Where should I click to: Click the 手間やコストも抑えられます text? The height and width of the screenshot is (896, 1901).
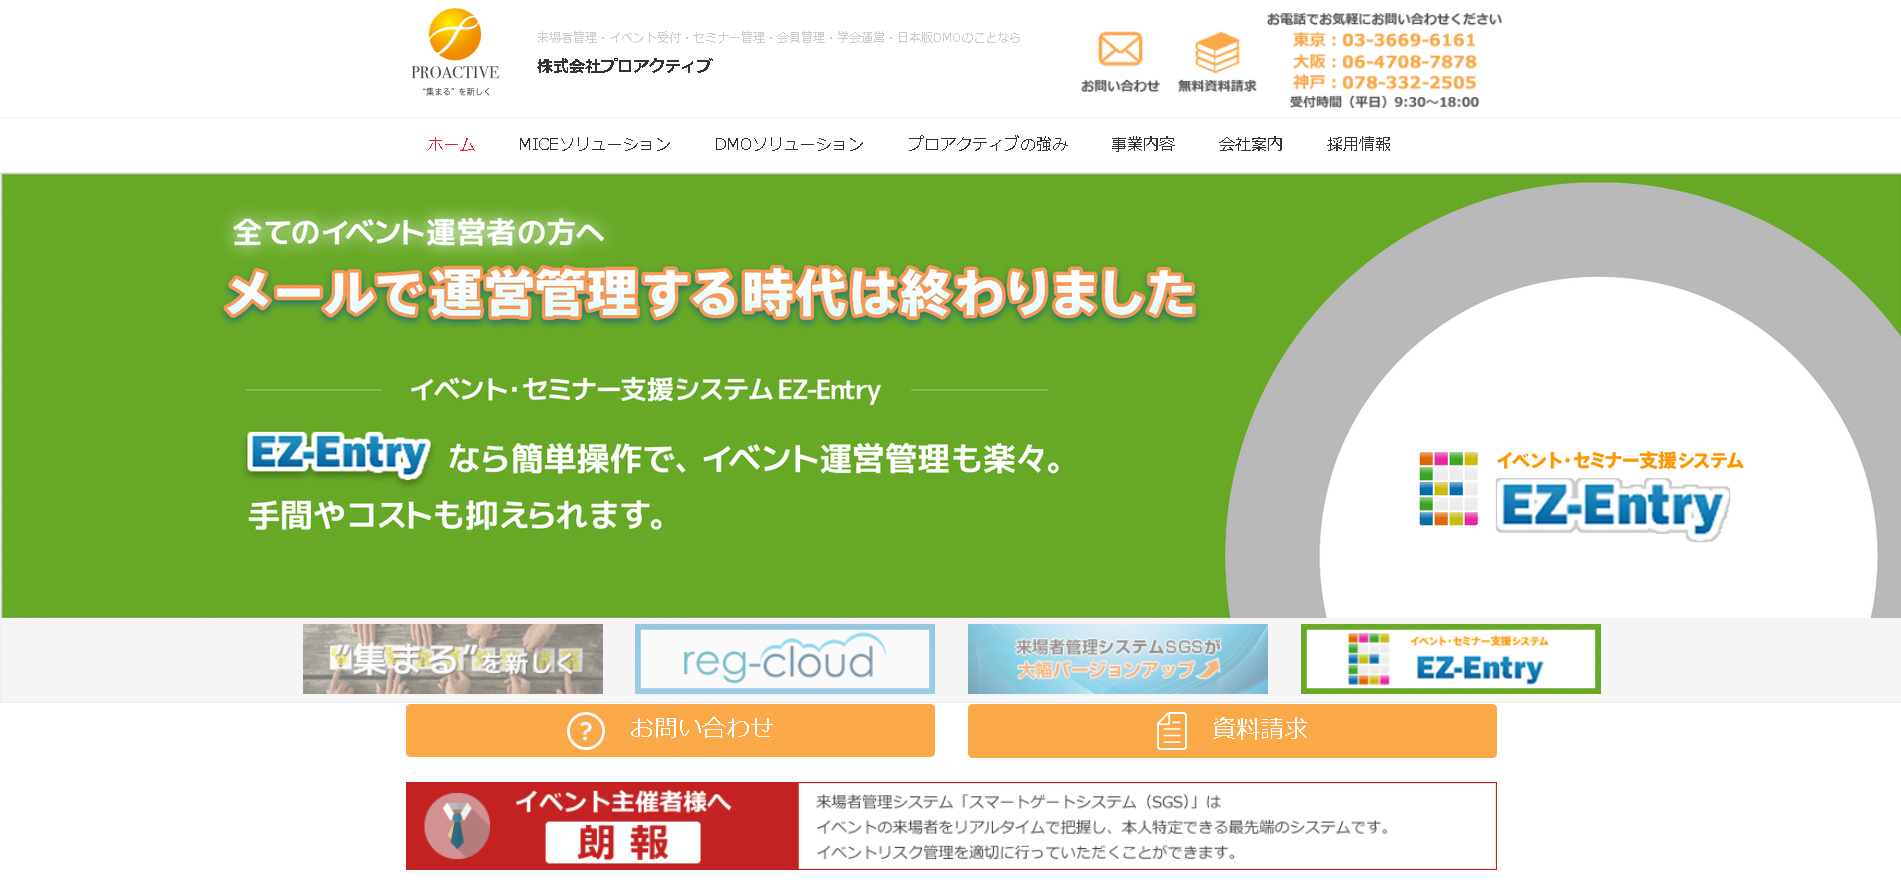(457, 516)
